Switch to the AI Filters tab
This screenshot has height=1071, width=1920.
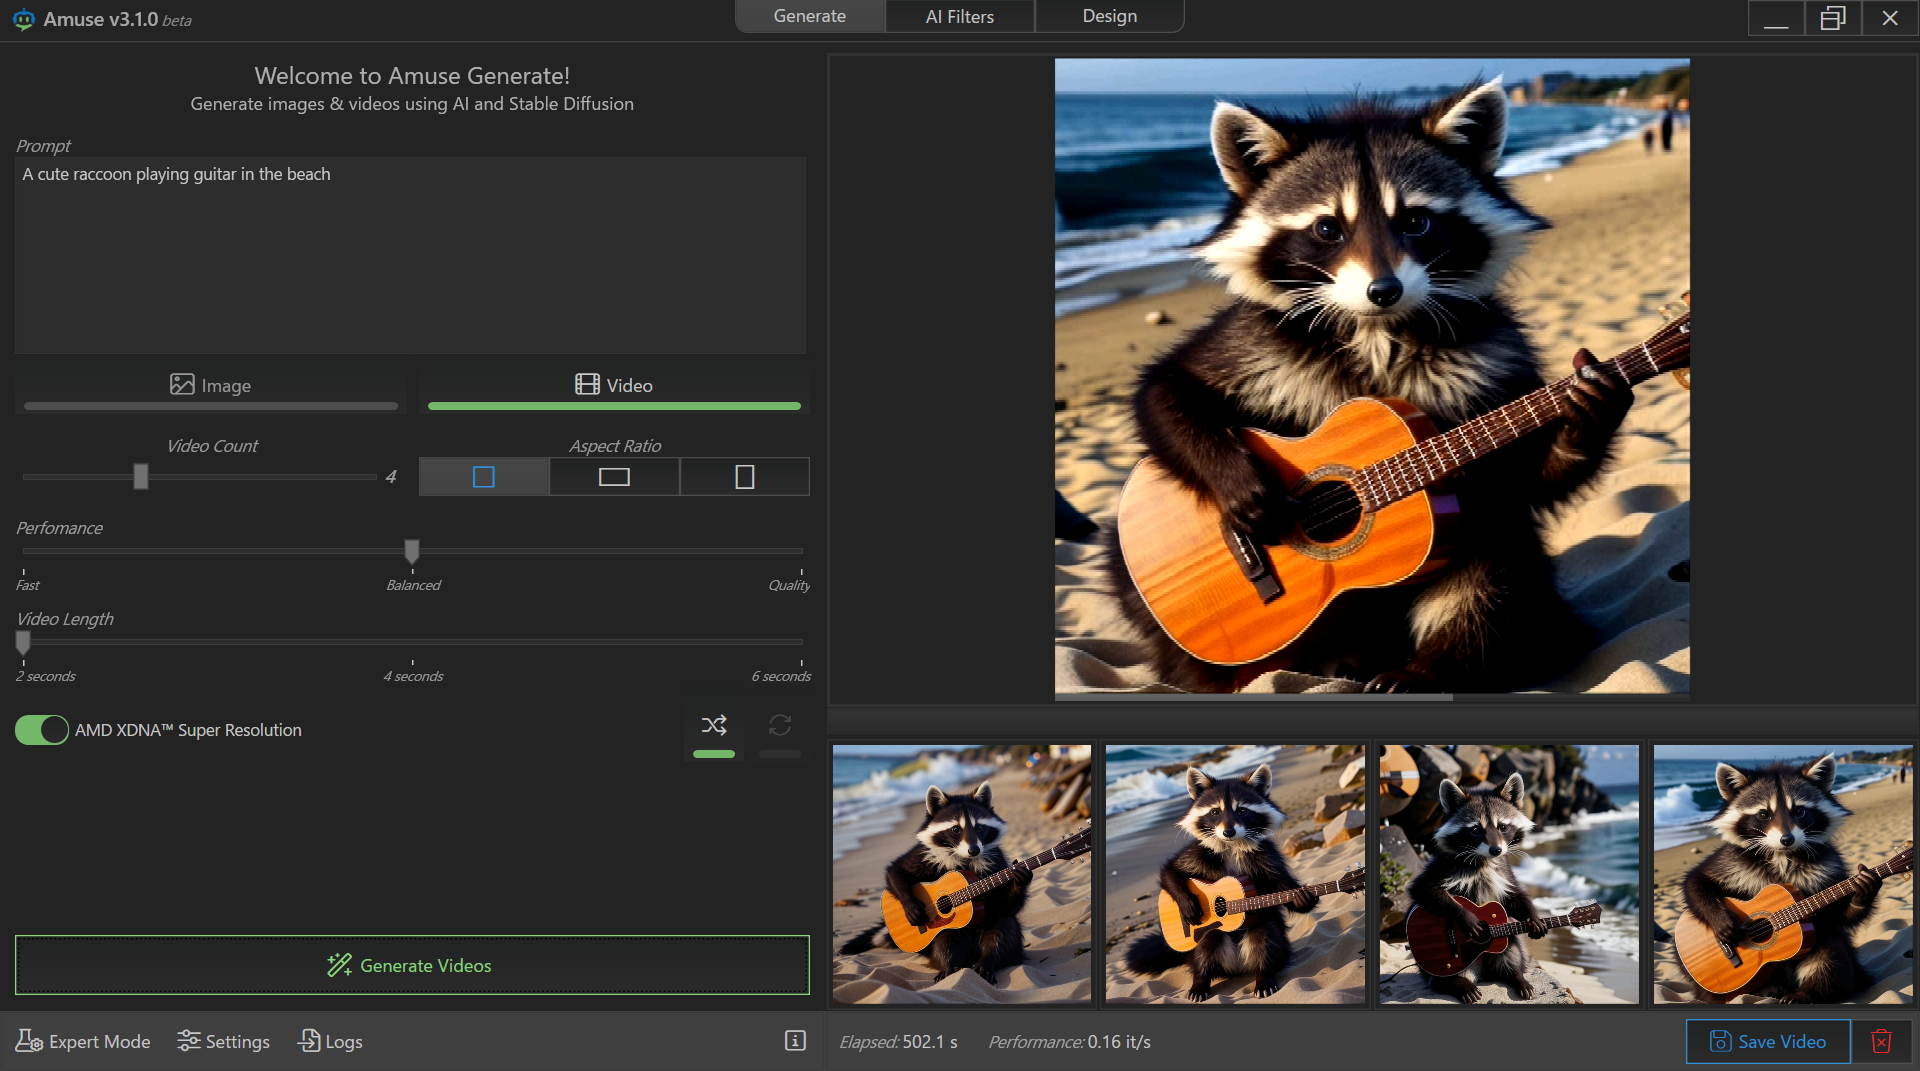(x=959, y=16)
